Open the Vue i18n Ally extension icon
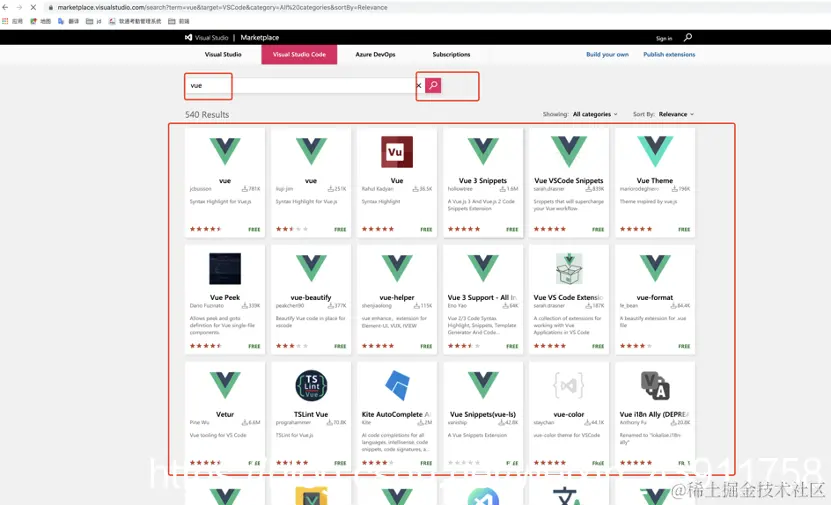The width and height of the screenshot is (832, 506). coord(655,386)
